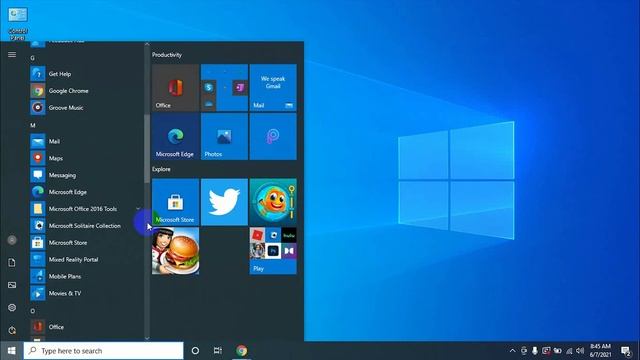The image size is (640, 360).
Task: Open the Twitter tile
Action: (x=224, y=202)
